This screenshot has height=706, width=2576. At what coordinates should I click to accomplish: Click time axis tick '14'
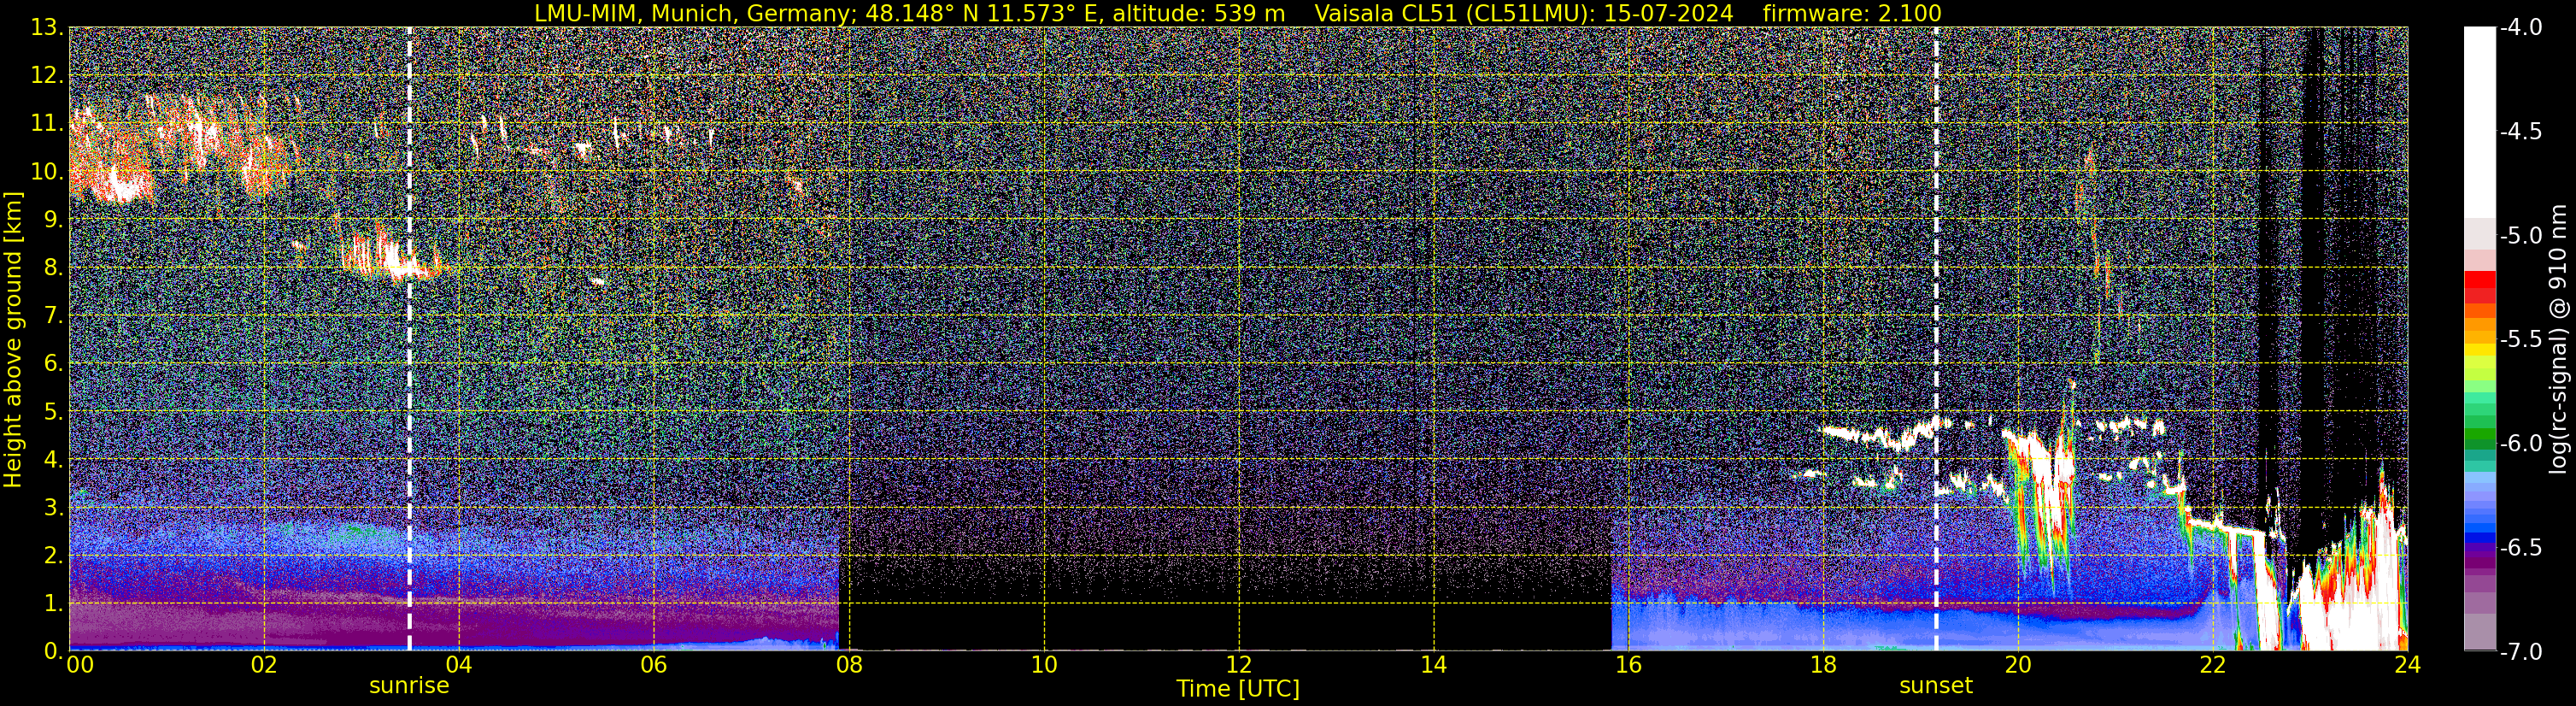click(x=1433, y=666)
